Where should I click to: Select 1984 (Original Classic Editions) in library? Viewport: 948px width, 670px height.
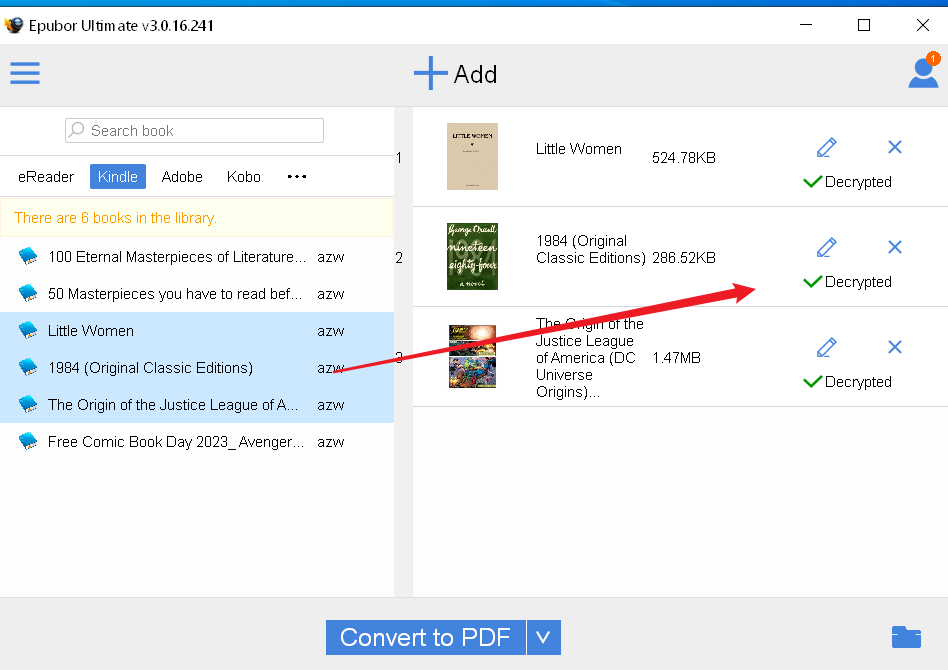pyautogui.click(x=197, y=368)
